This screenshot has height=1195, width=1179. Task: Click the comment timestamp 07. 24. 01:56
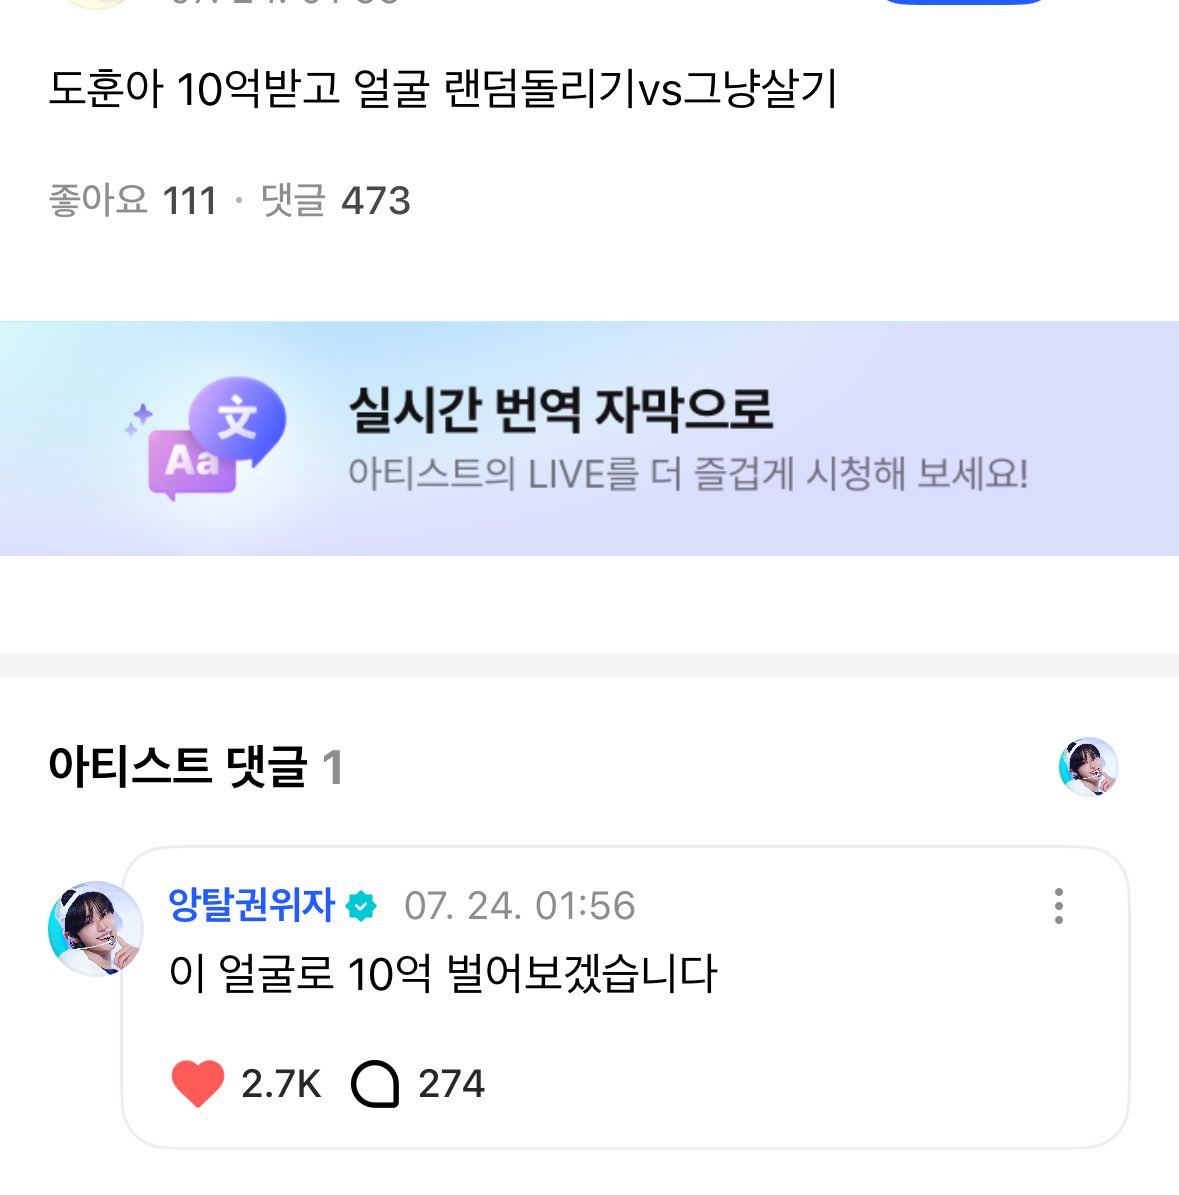(520, 906)
